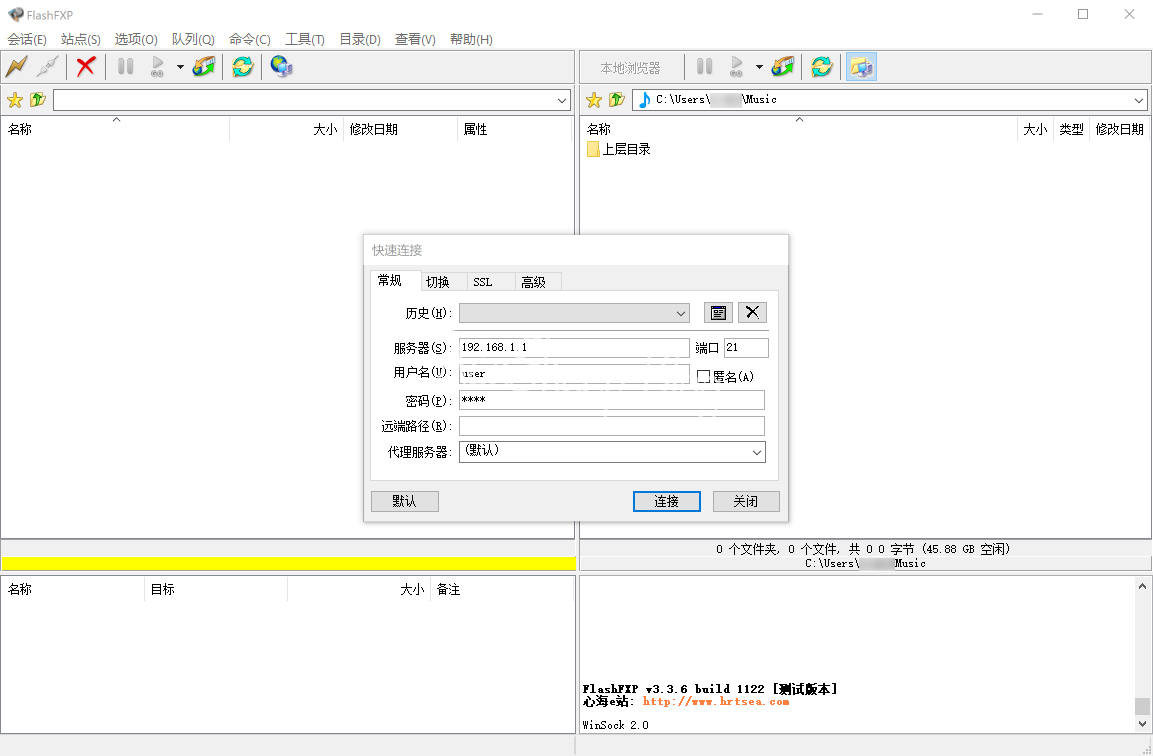Open the 工具(T) menu

point(305,39)
